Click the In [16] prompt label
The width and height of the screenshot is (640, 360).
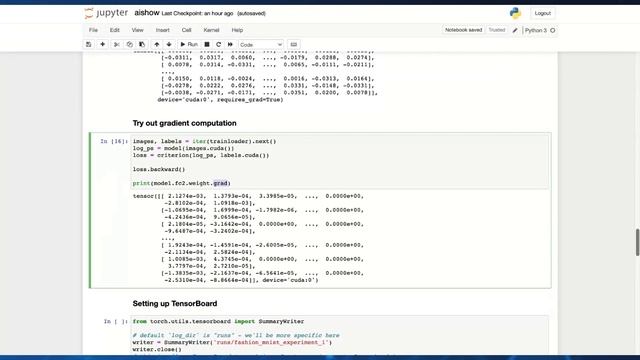tap(114, 141)
